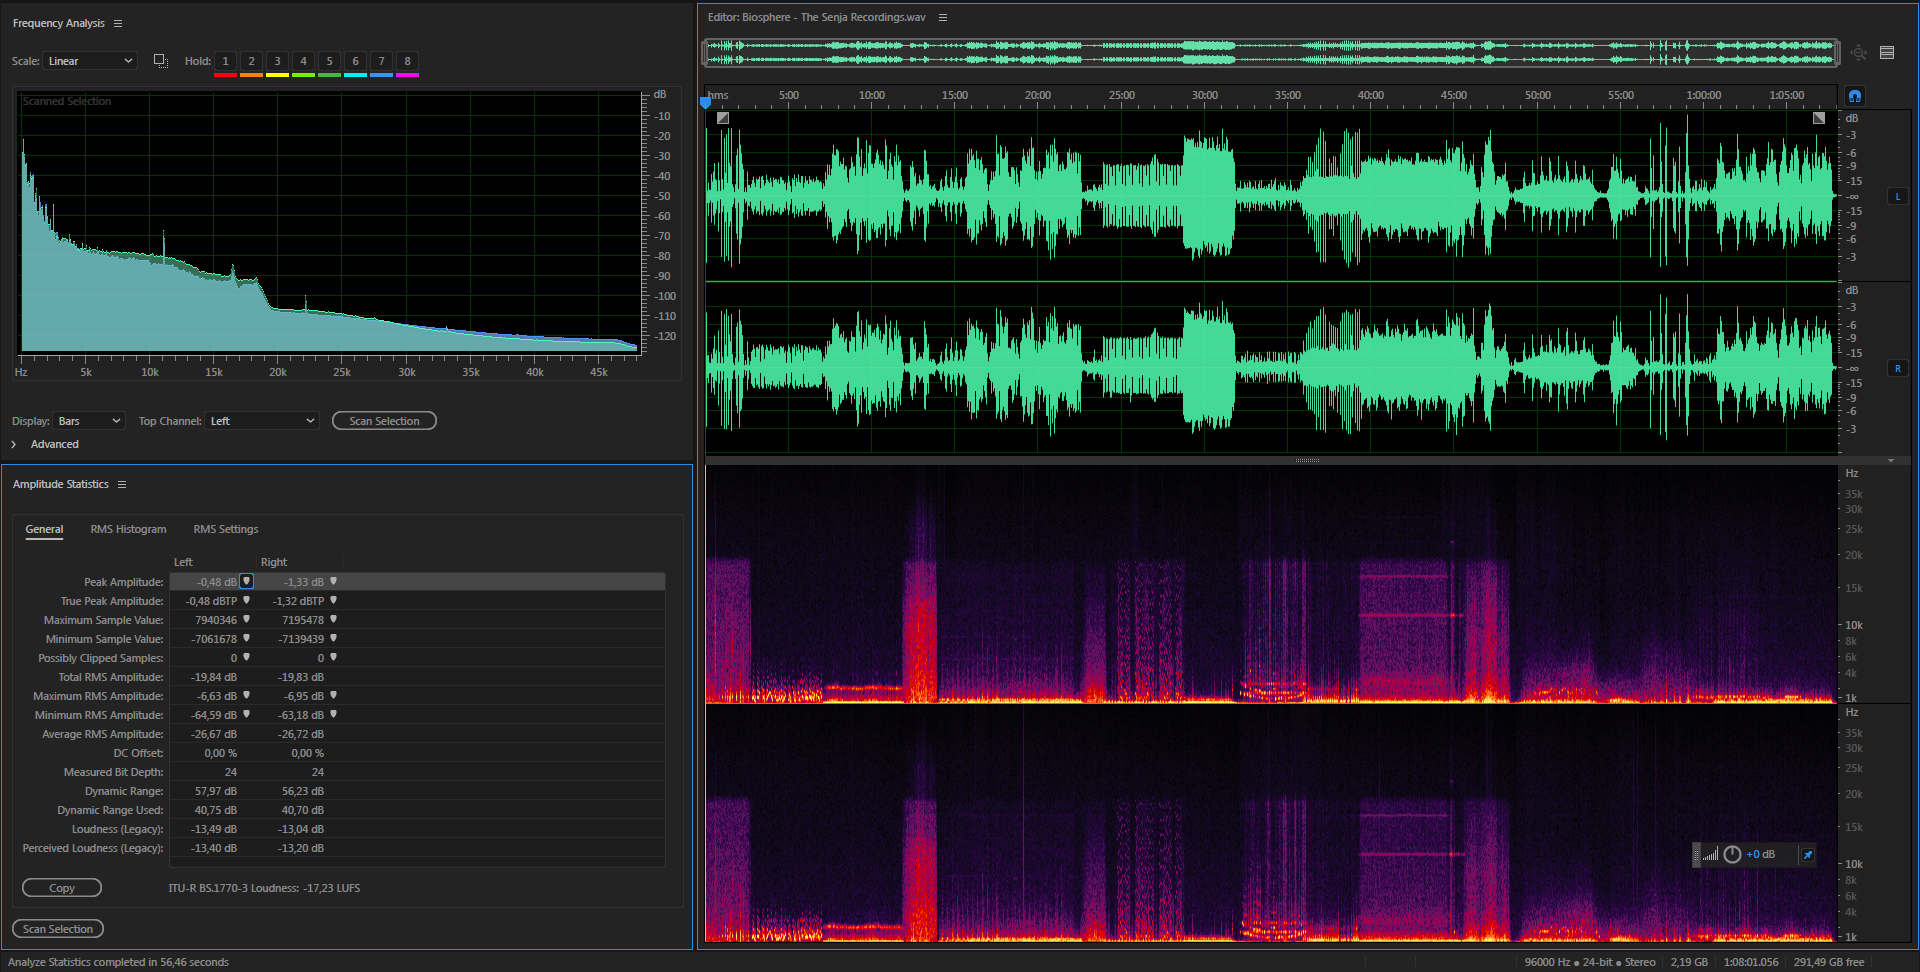1920x972 pixels.
Task: Click the HUD amplitude bars grip icon
Action: point(1710,855)
